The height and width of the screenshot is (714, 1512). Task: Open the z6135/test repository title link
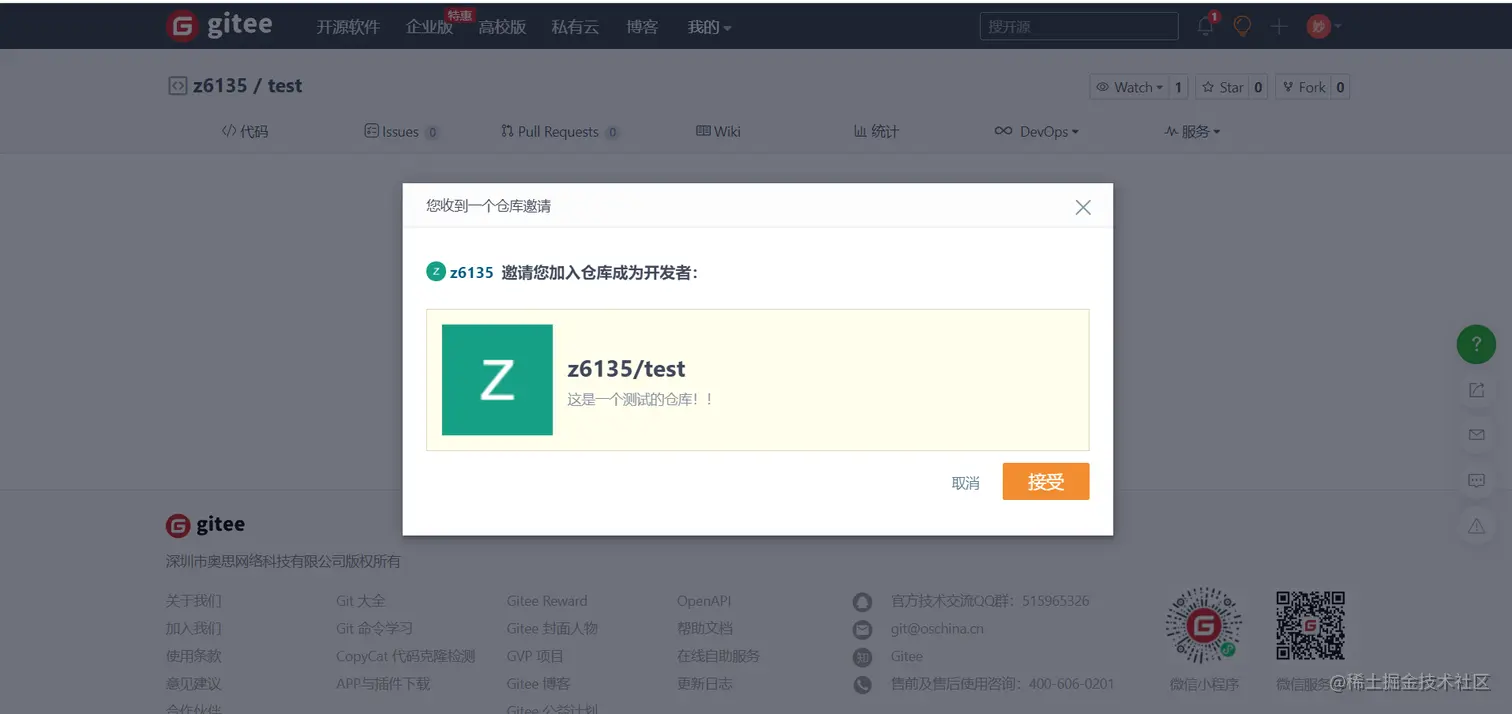point(626,369)
